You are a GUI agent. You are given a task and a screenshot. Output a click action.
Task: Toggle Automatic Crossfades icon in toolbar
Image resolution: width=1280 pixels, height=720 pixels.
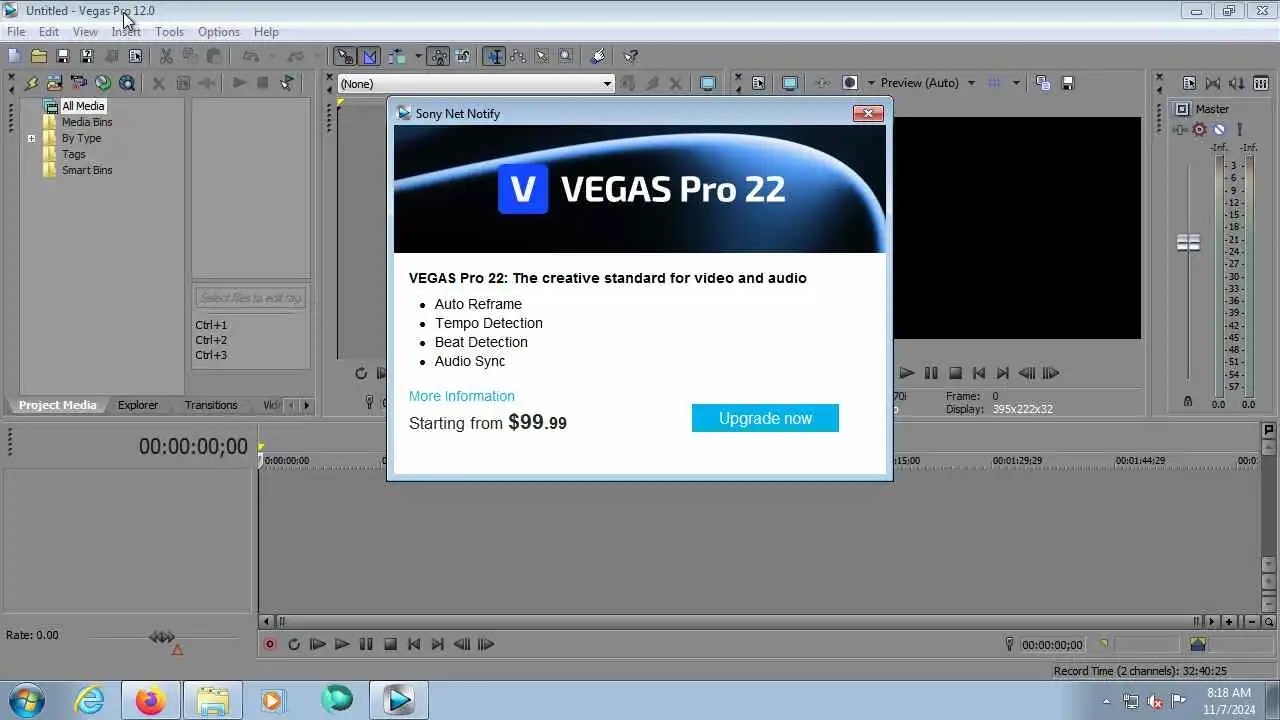coord(369,56)
